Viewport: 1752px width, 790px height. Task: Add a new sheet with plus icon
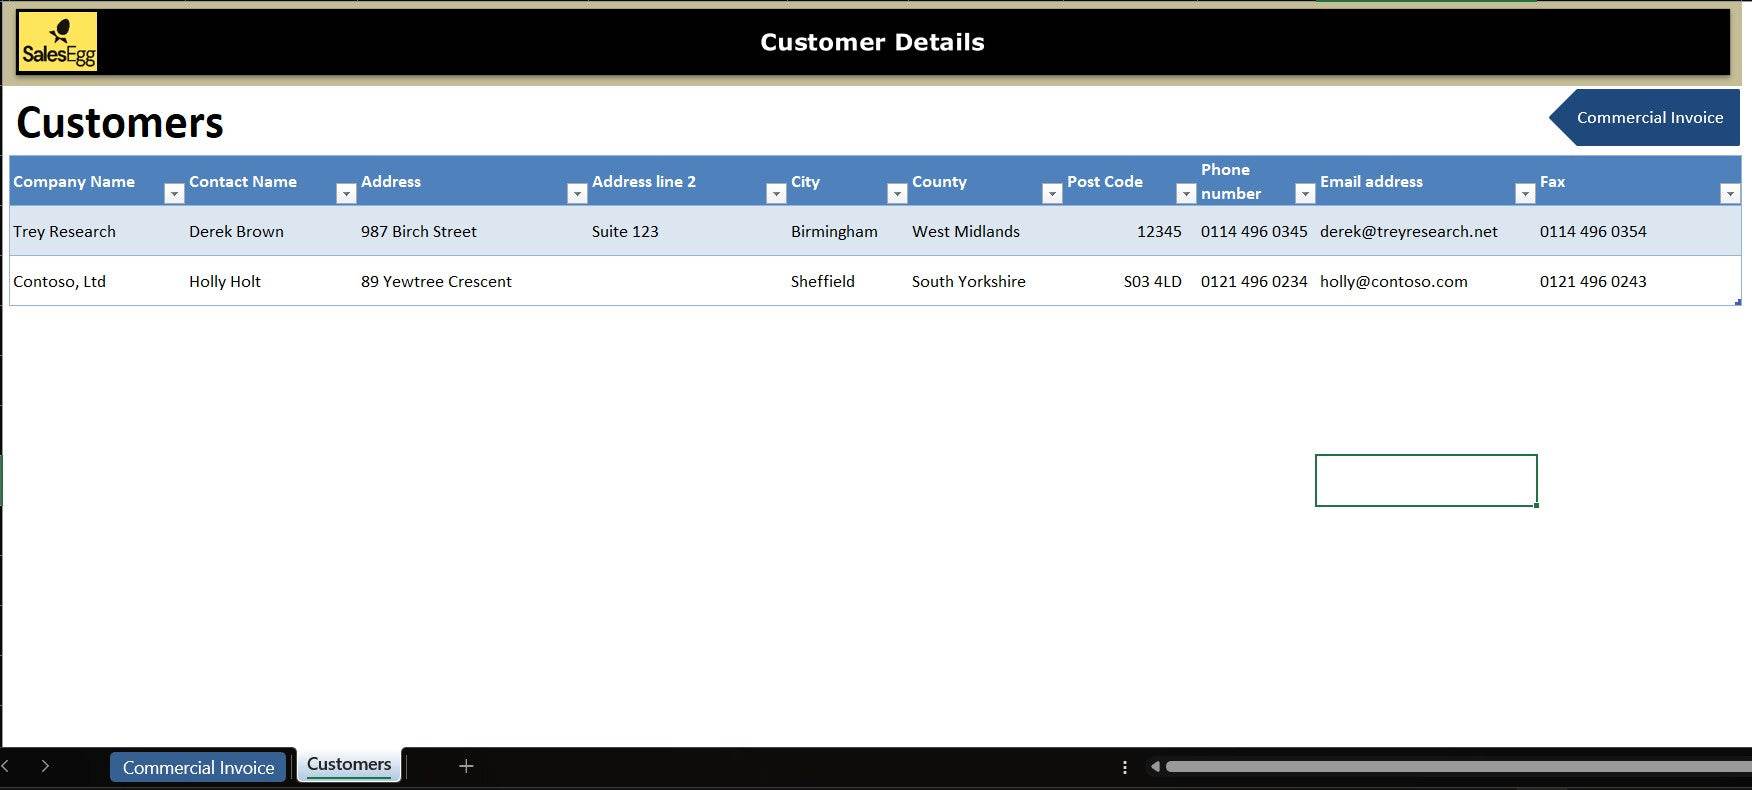tap(466, 766)
